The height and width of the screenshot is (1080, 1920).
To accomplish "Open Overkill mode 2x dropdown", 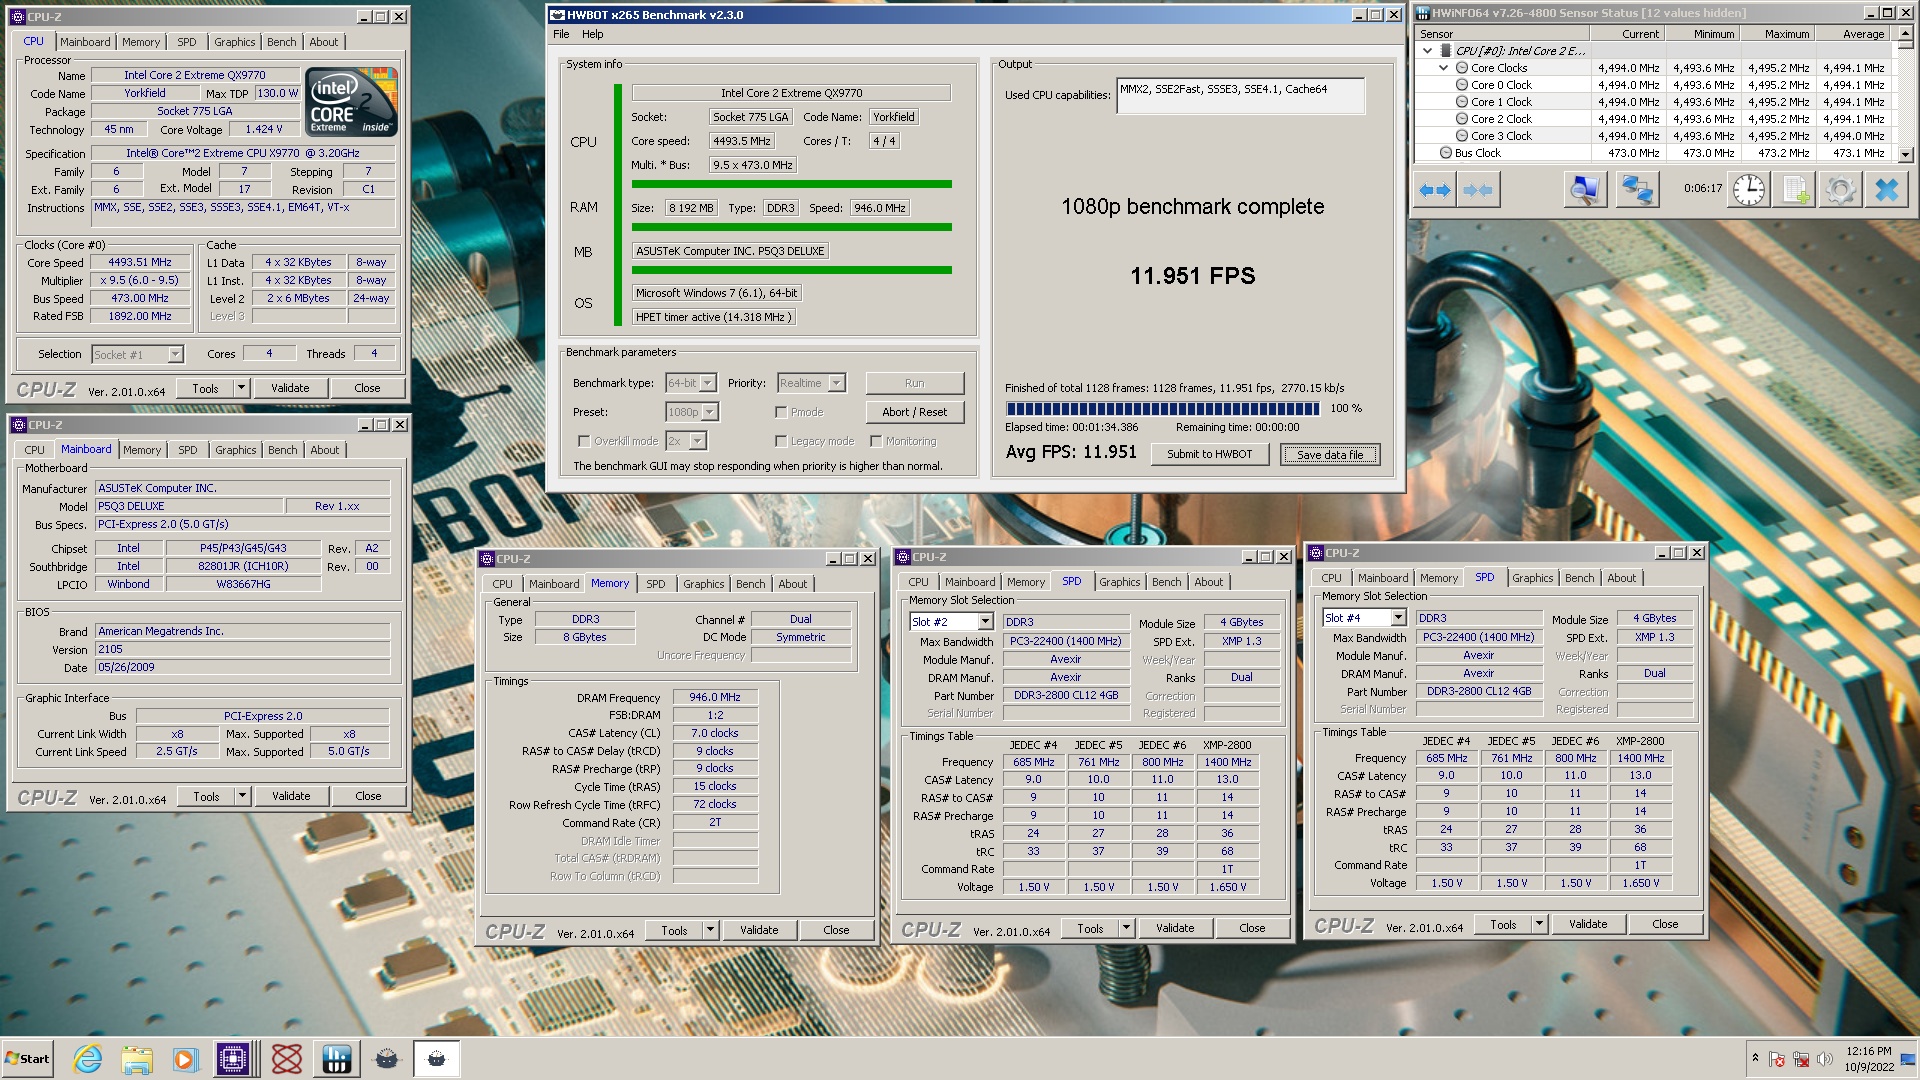I will (x=698, y=441).
